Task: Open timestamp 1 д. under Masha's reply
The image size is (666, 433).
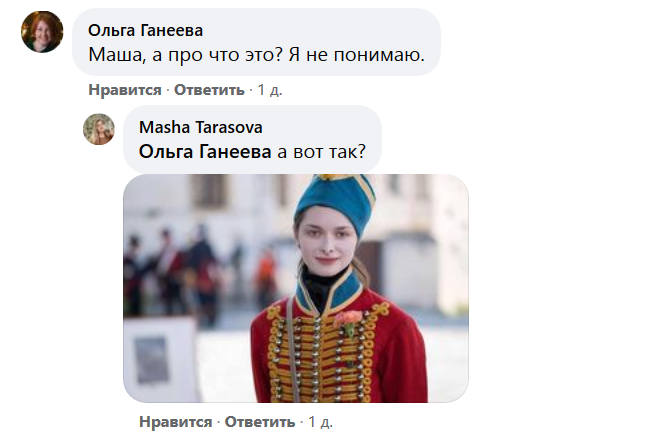Action: coord(320,422)
